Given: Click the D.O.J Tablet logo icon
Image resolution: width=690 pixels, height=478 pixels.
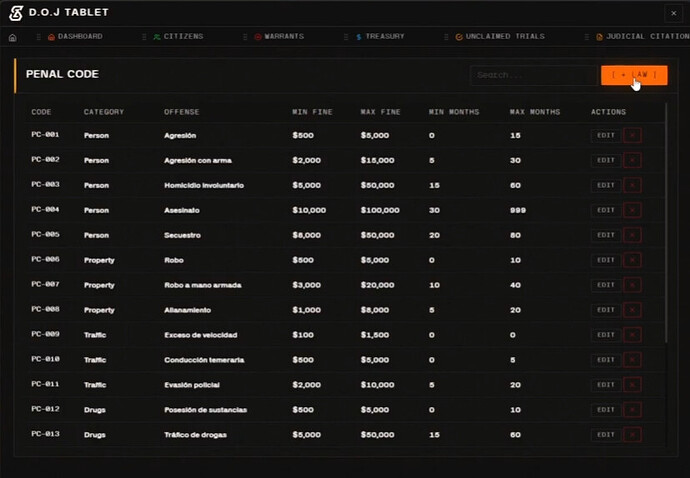Looking at the screenshot, I should click(x=16, y=13).
